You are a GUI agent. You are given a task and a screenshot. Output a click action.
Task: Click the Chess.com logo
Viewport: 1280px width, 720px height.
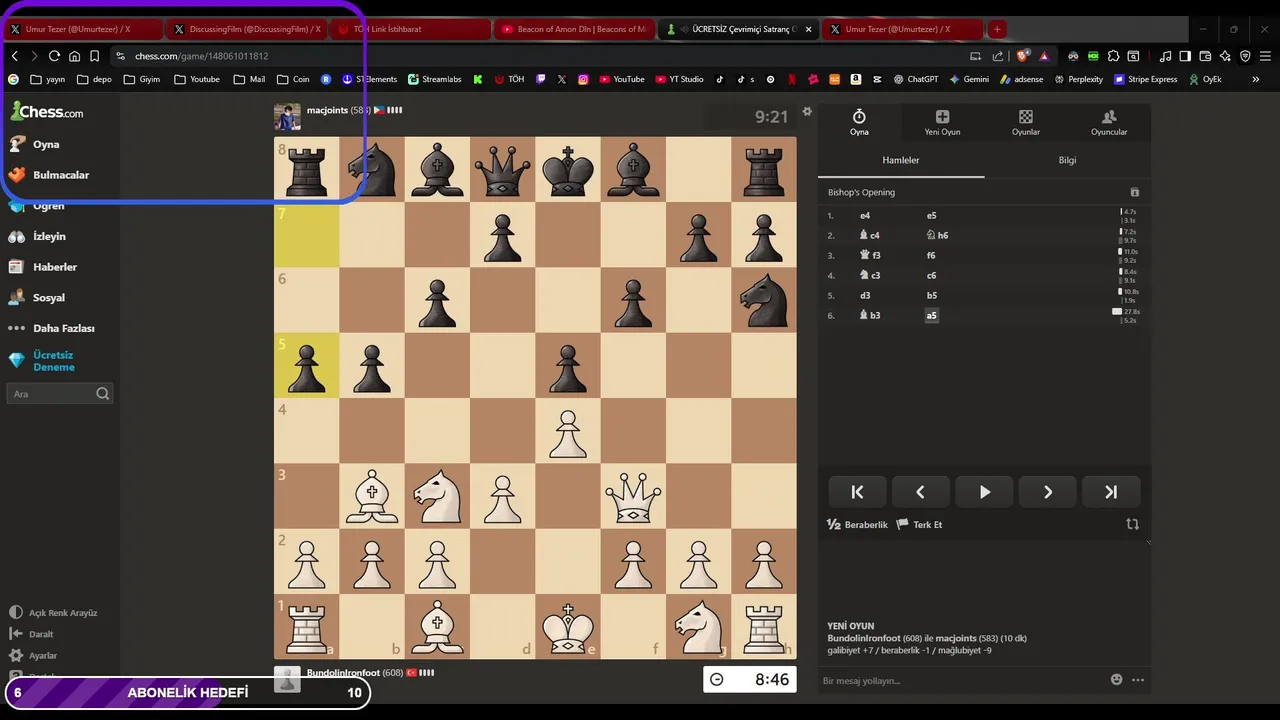[x=47, y=111]
